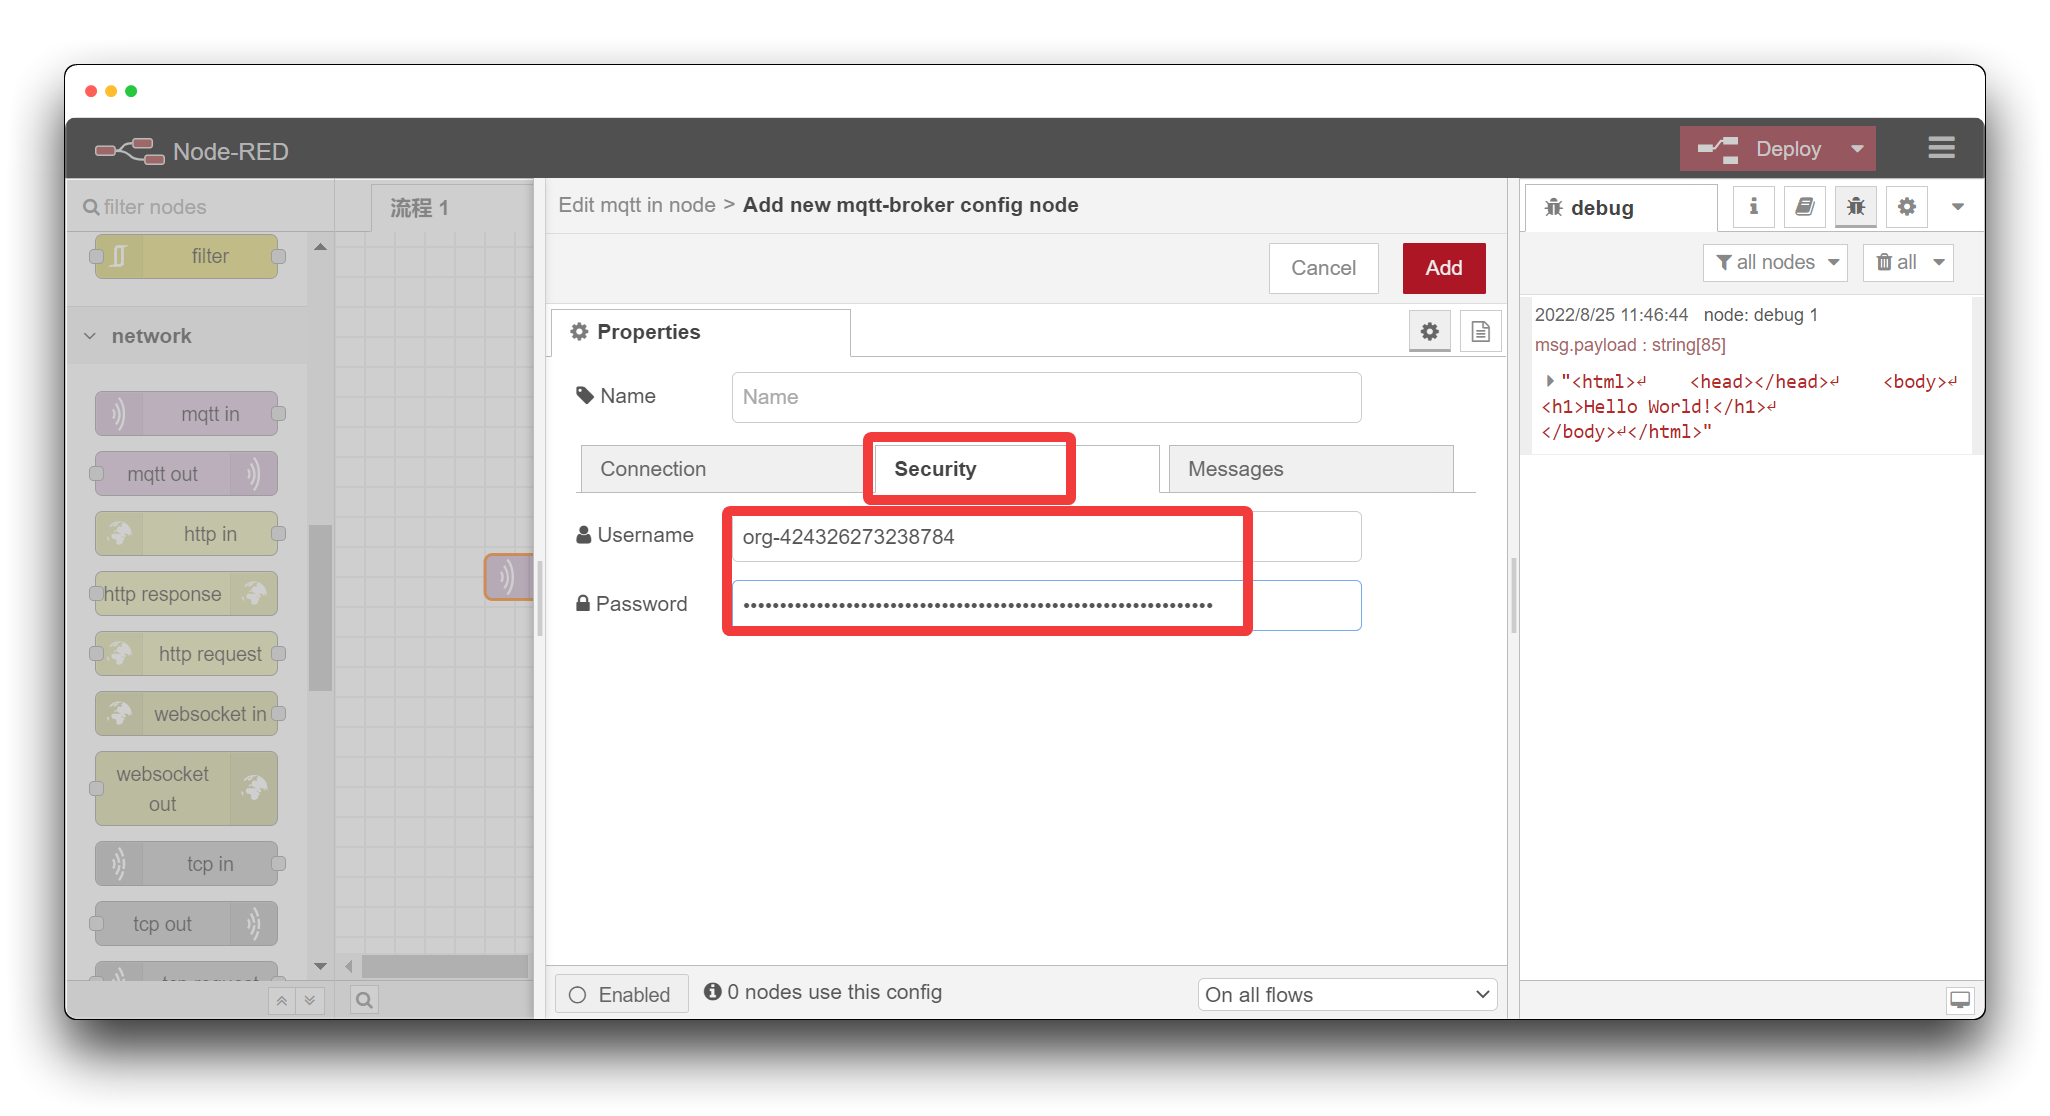Click the palette vertical scrollbar thumb
The height and width of the screenshot is (1116, 2050).
320,607
